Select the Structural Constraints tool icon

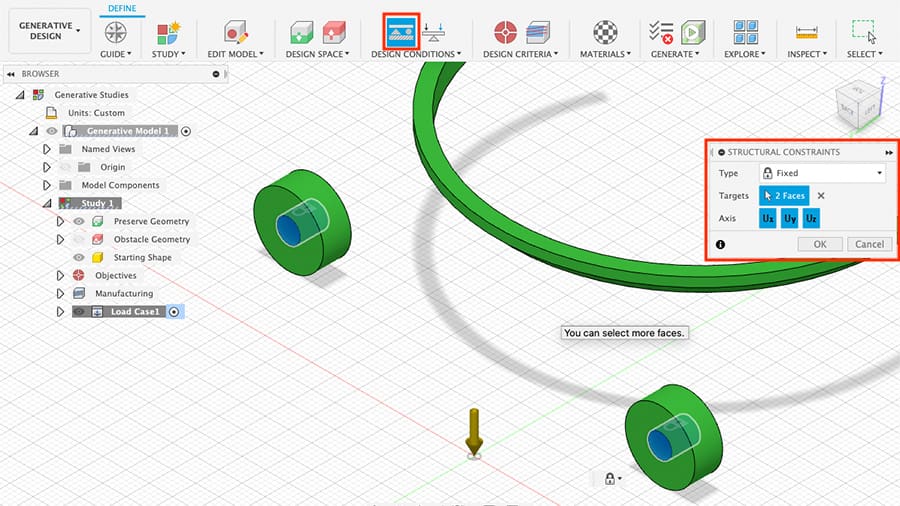coord(401,32)
